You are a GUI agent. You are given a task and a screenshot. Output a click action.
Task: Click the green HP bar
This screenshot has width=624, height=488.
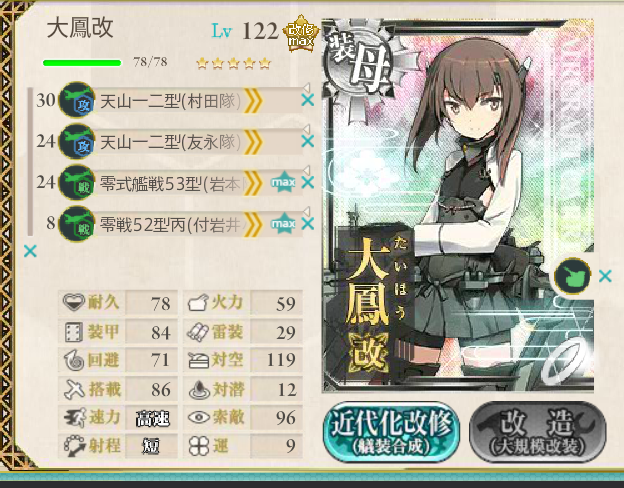coord(82,63)
